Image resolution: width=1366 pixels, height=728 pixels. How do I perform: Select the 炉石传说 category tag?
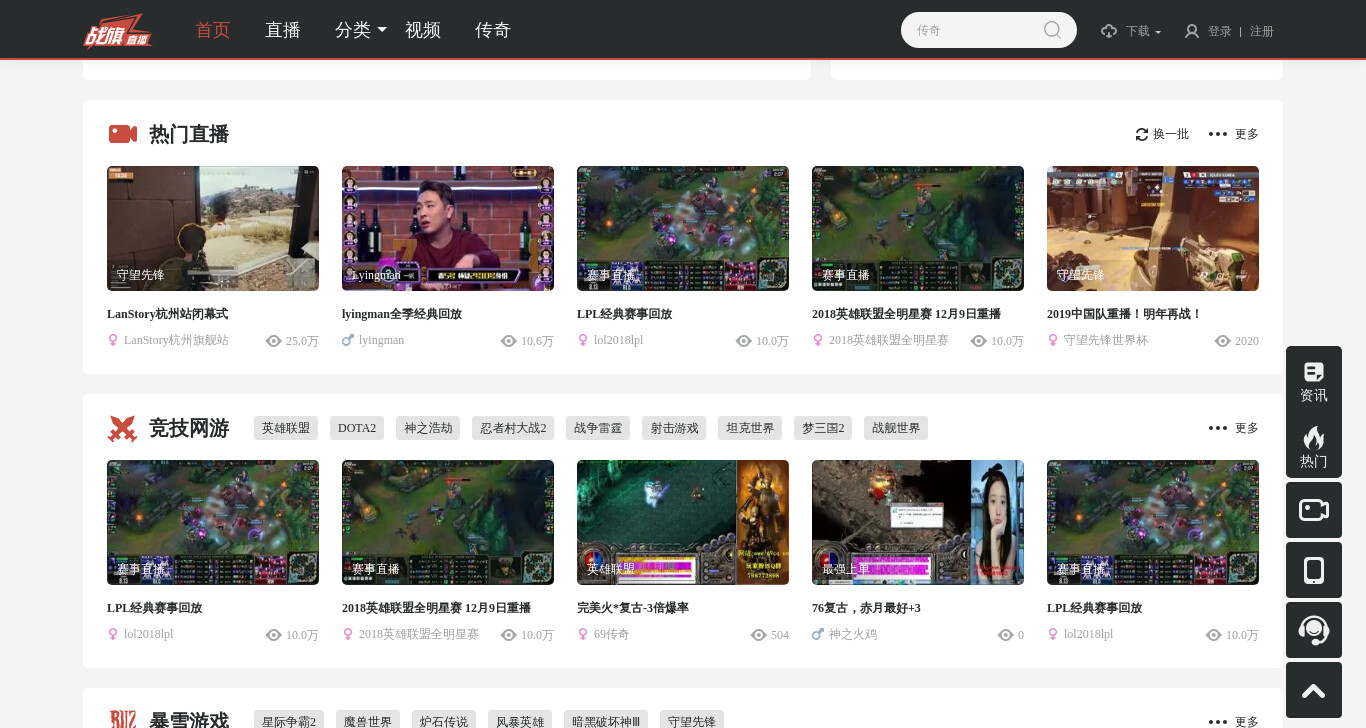click(444, 720)
